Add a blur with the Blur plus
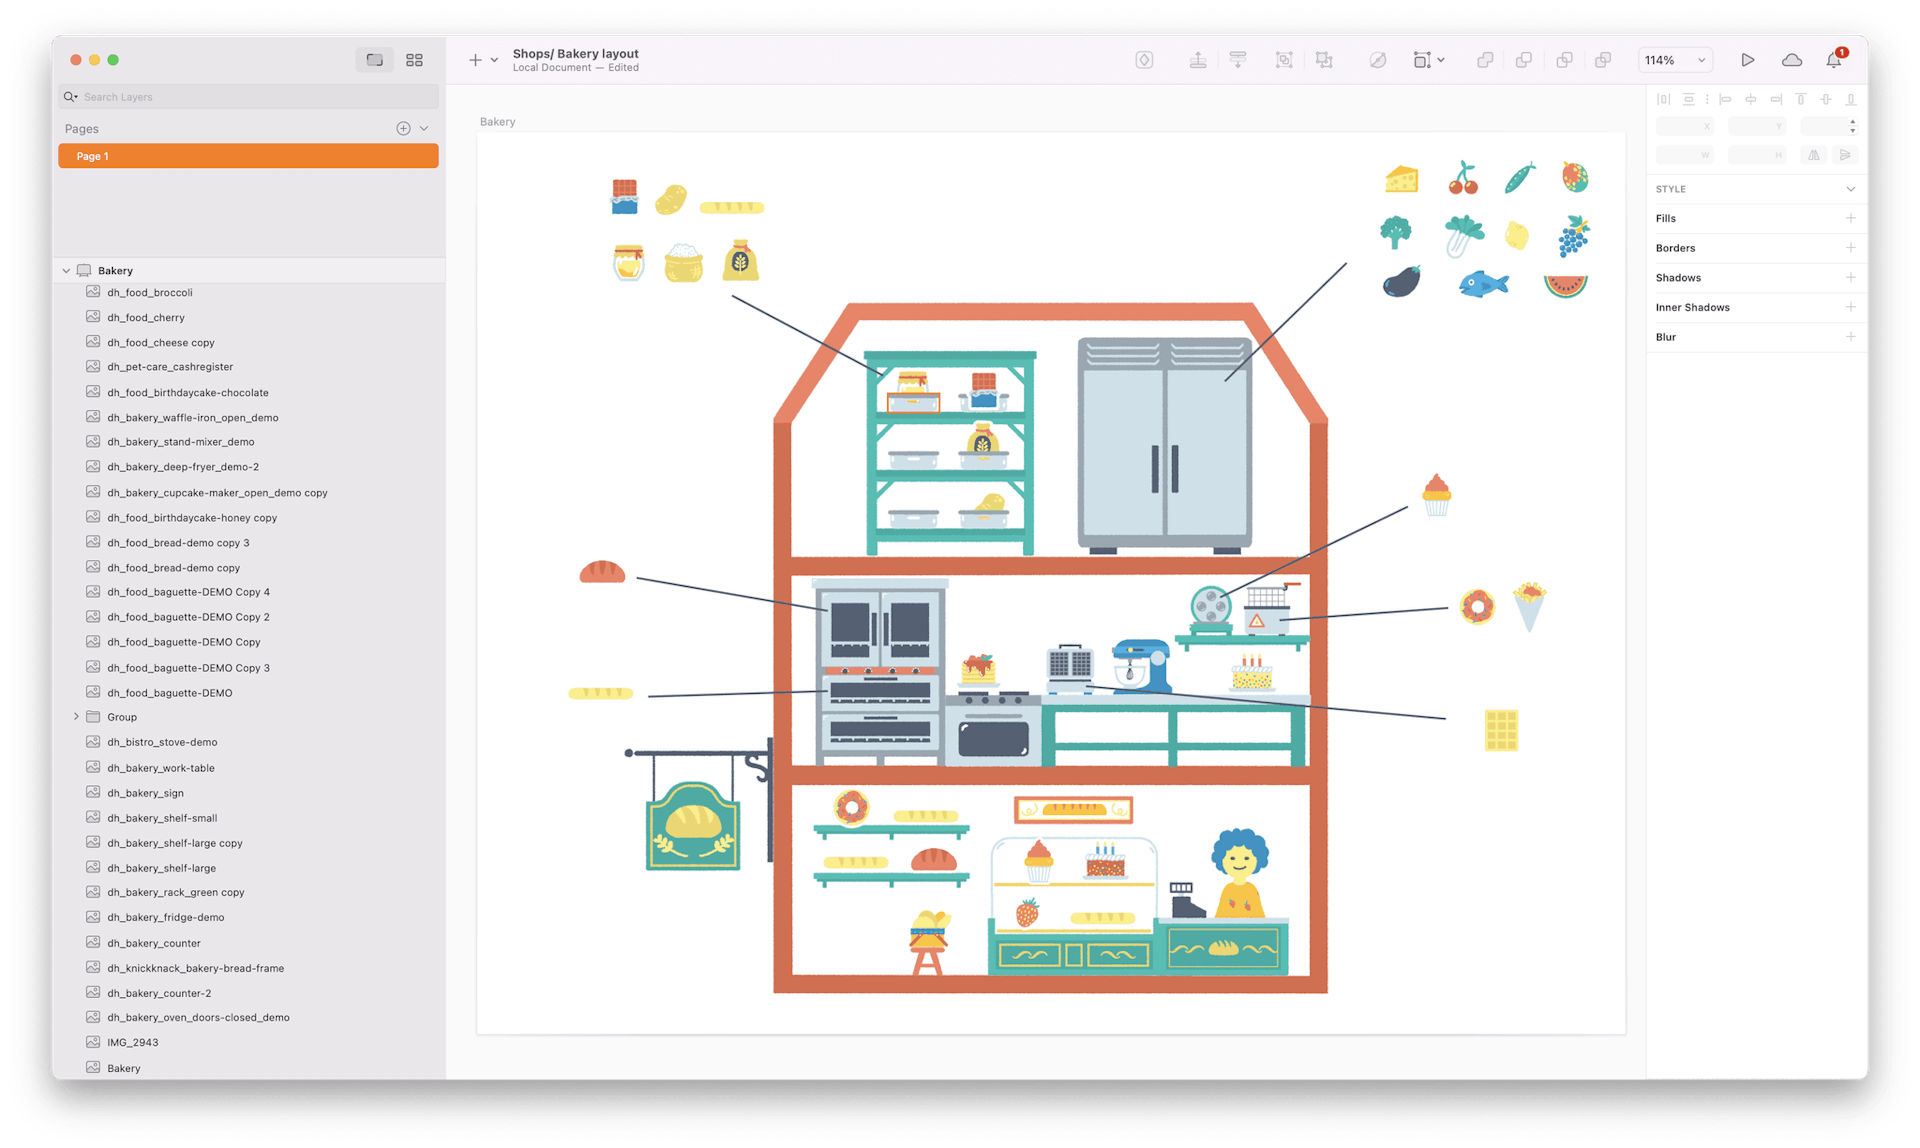This screenshot has width=1920, height=1148. point(1850,337)
